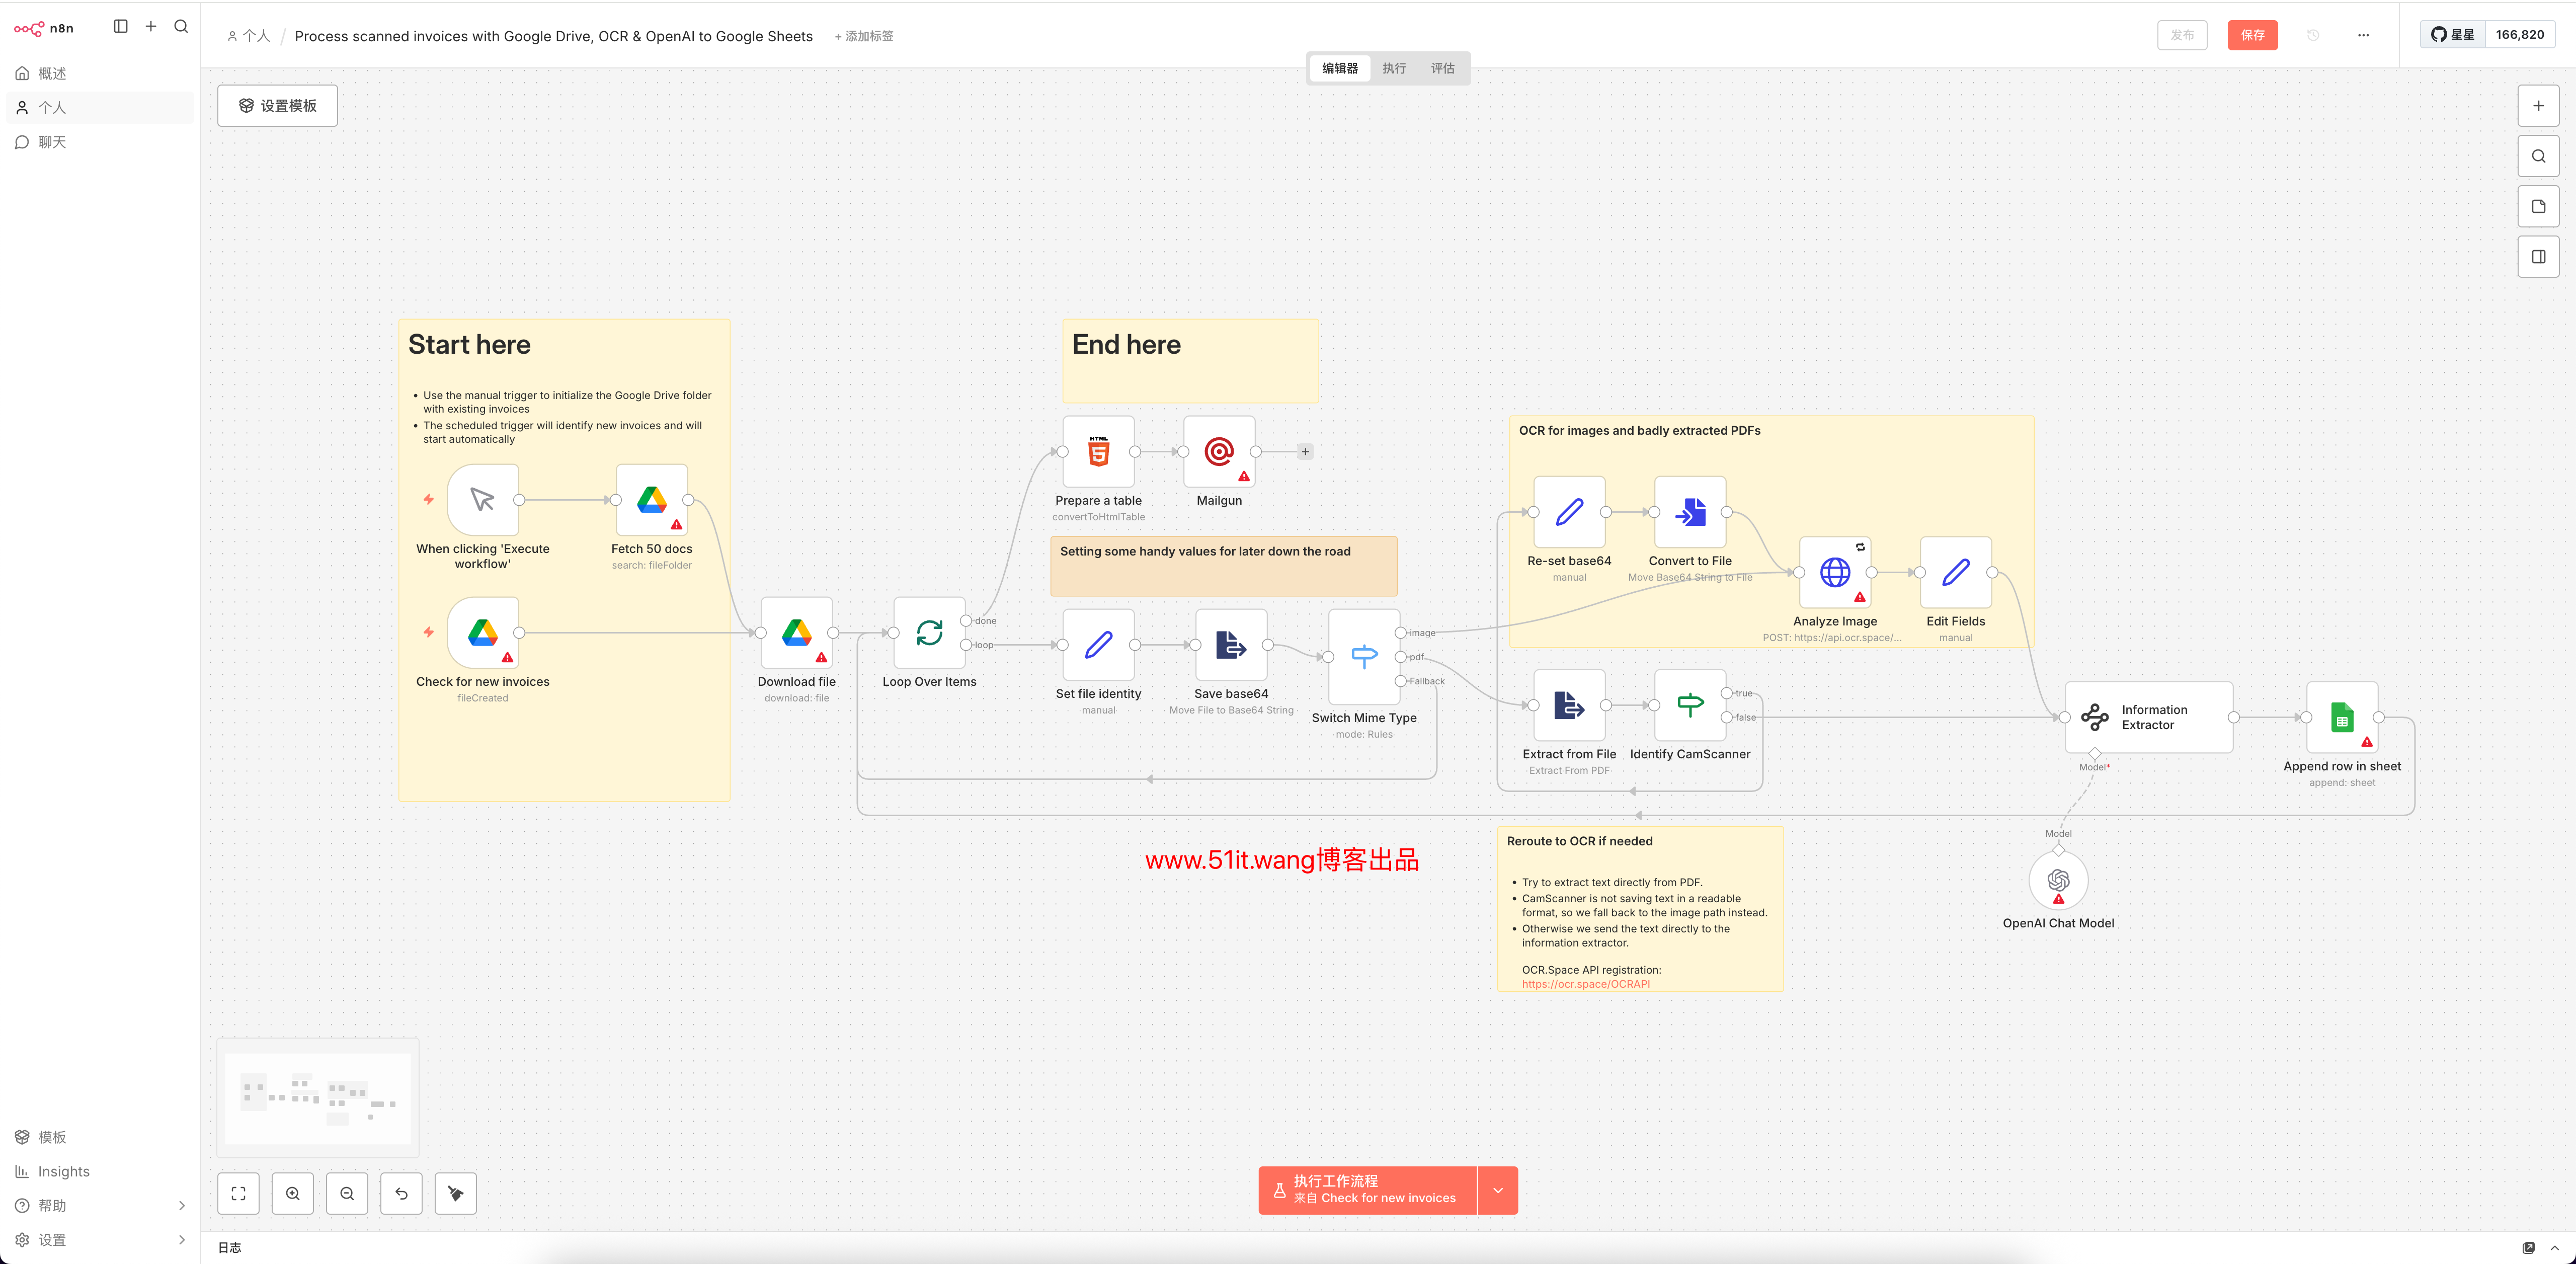This screenshot has height=1264, width=2576.
Task: Open the OpenAI Chat Model node
Action: 2058,881
